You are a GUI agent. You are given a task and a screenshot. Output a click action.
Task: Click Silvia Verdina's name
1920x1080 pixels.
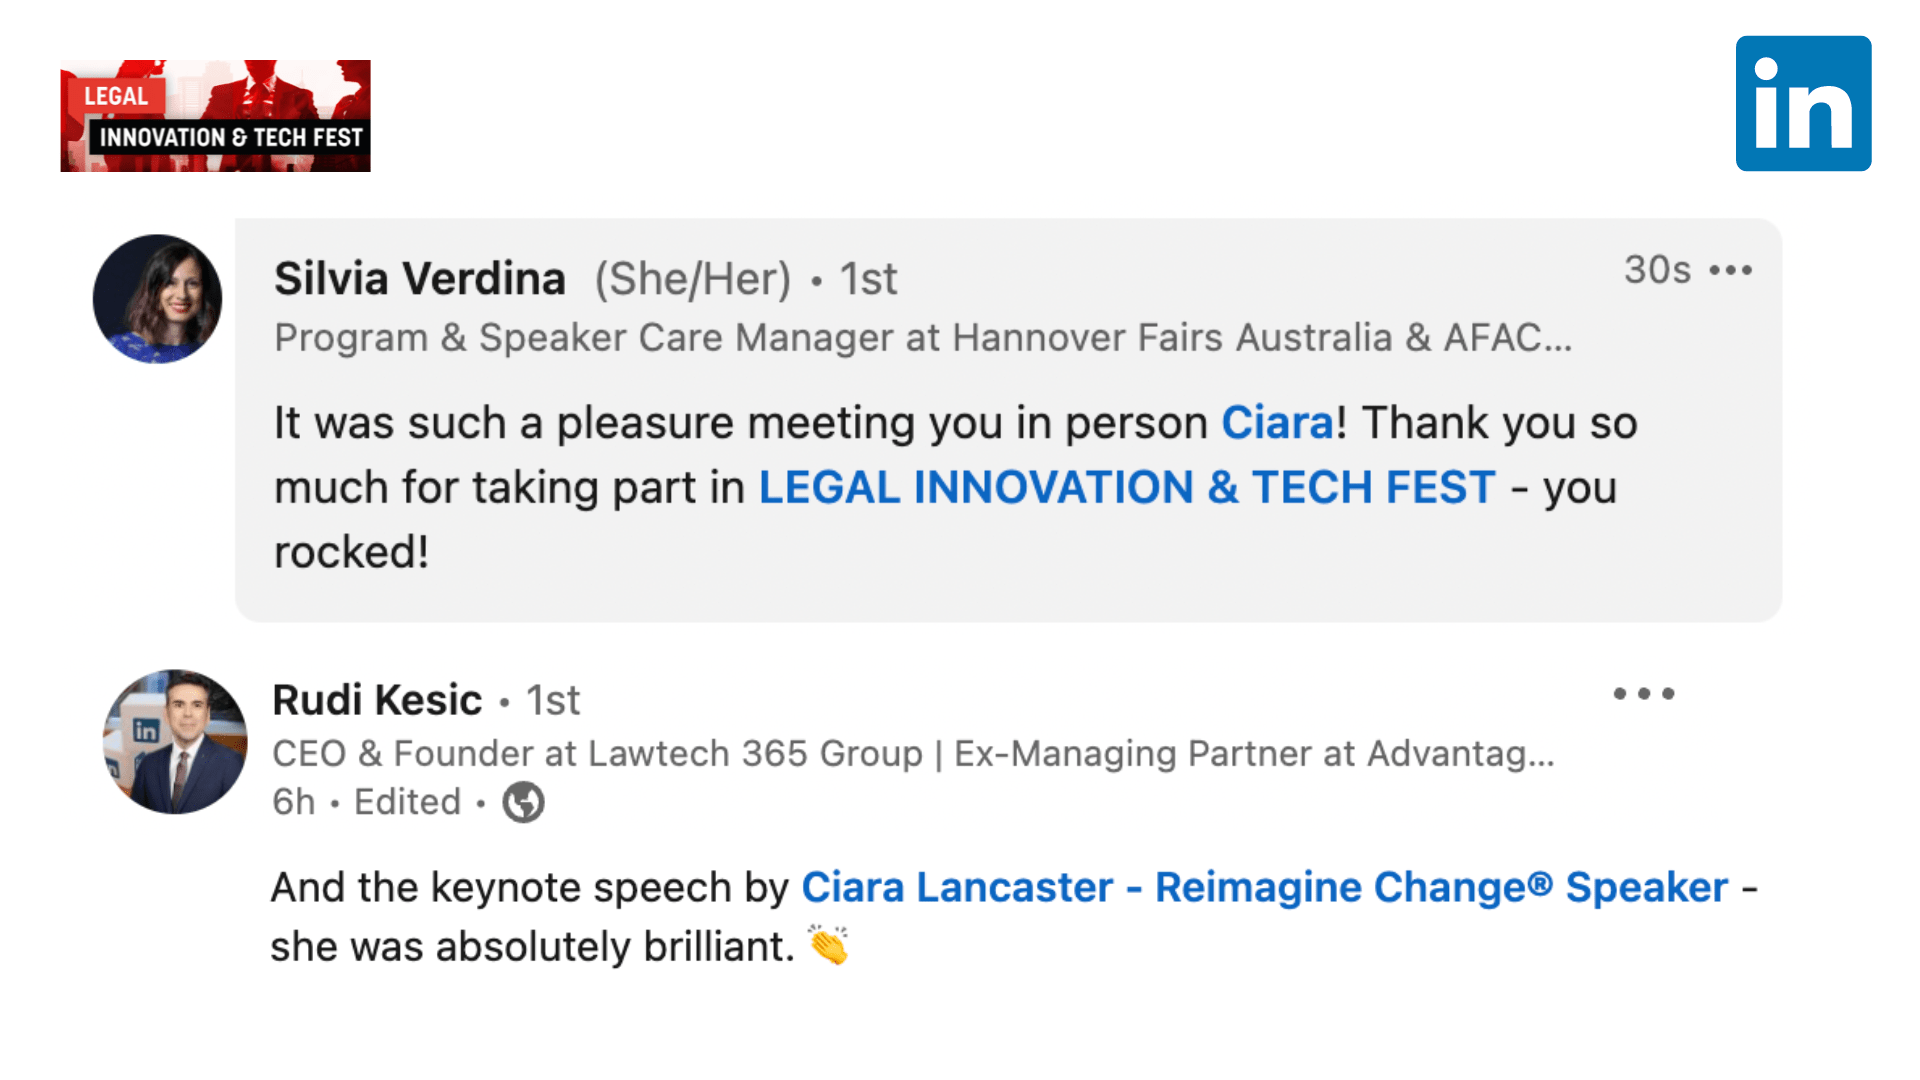point(420,278)
